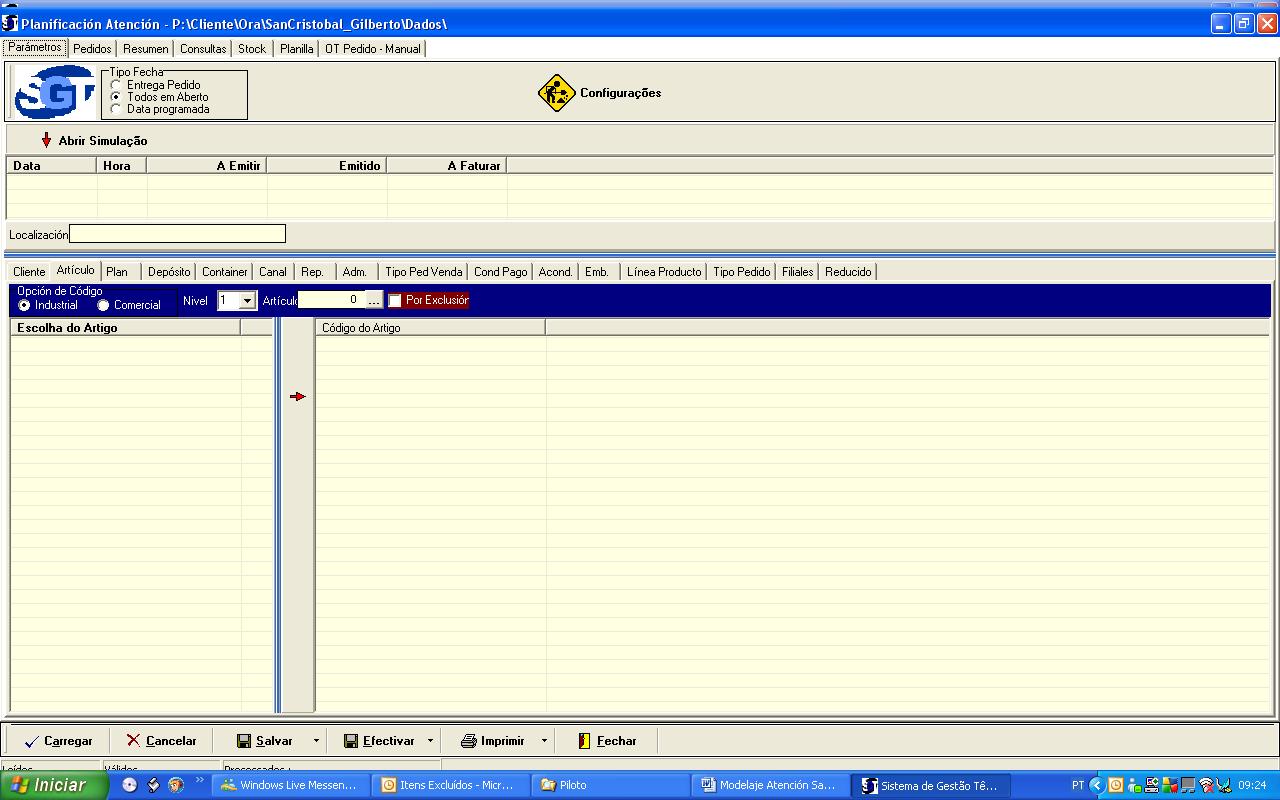Open the Depósito filter tab
1280x800 pixels.
pos(169,272)
